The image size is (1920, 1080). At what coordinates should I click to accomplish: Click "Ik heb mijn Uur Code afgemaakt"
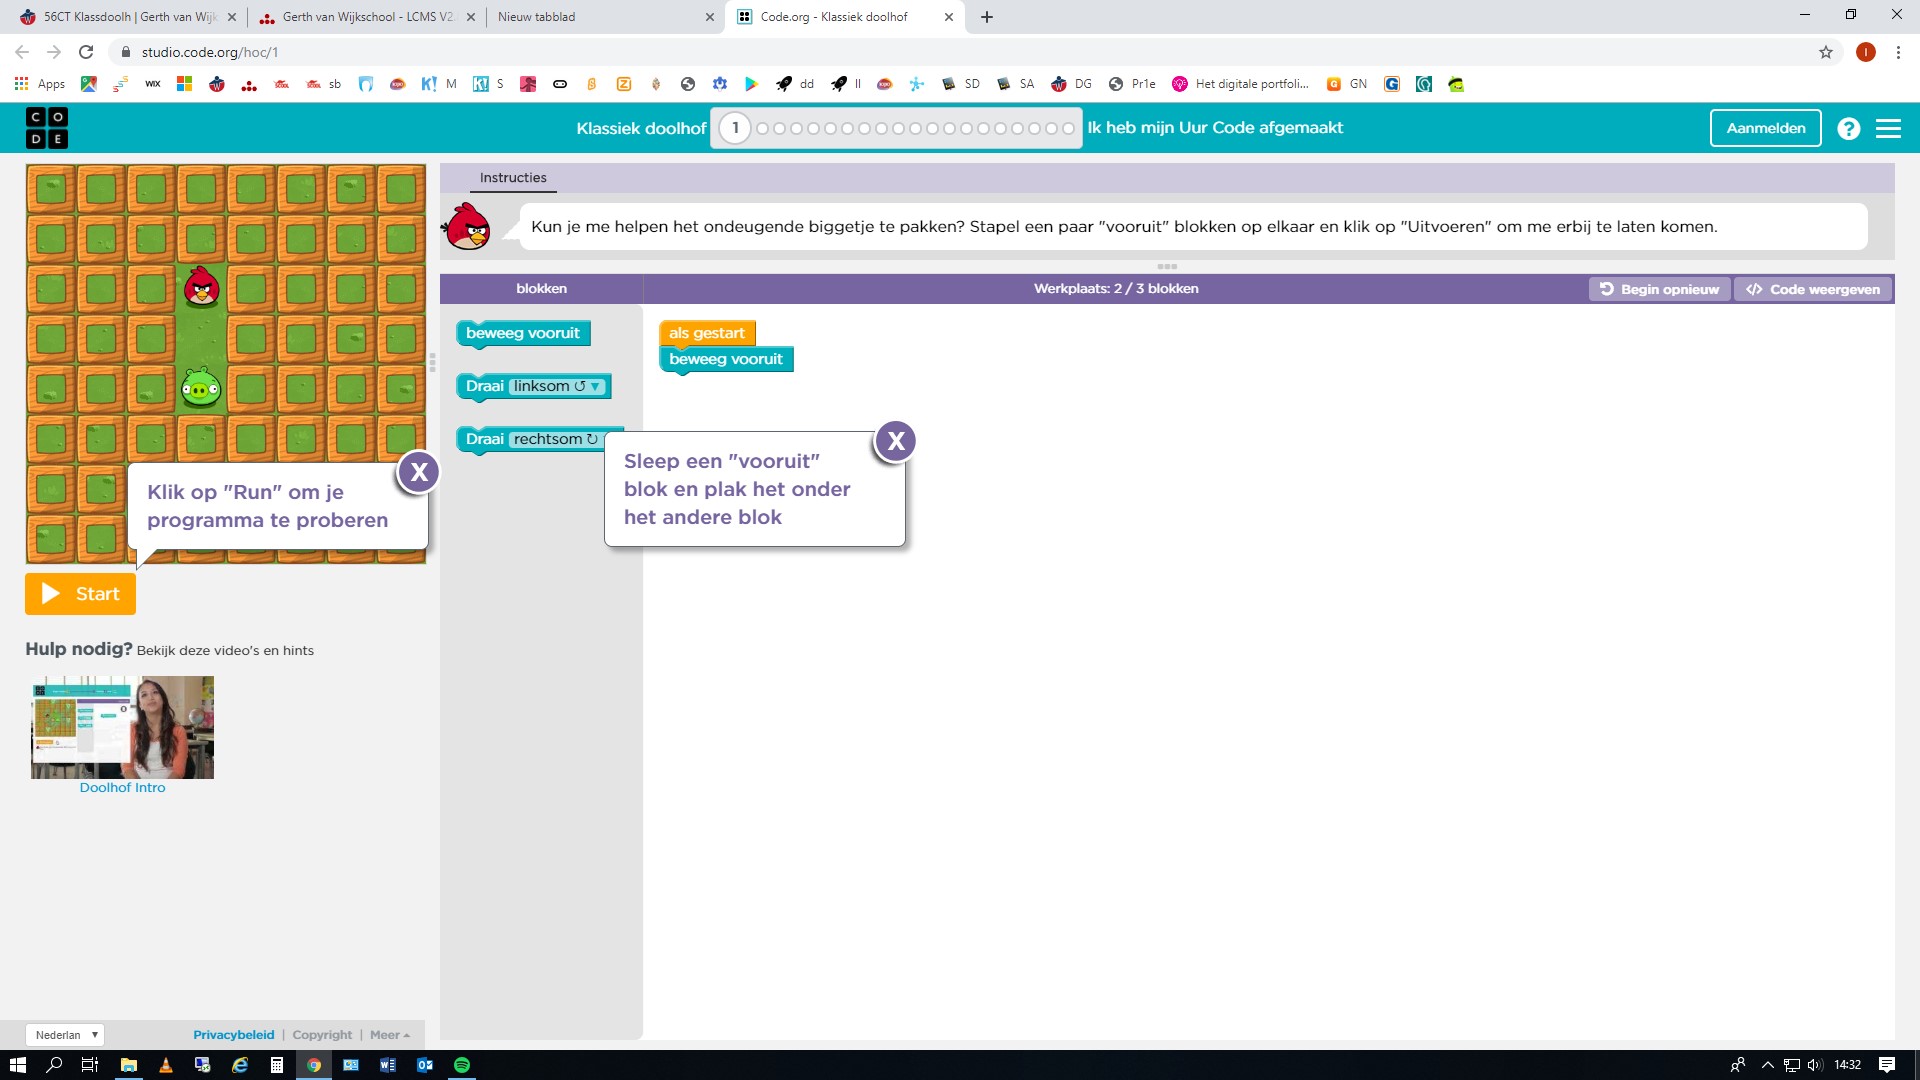pyautogui.click(x=1215, y=128)
